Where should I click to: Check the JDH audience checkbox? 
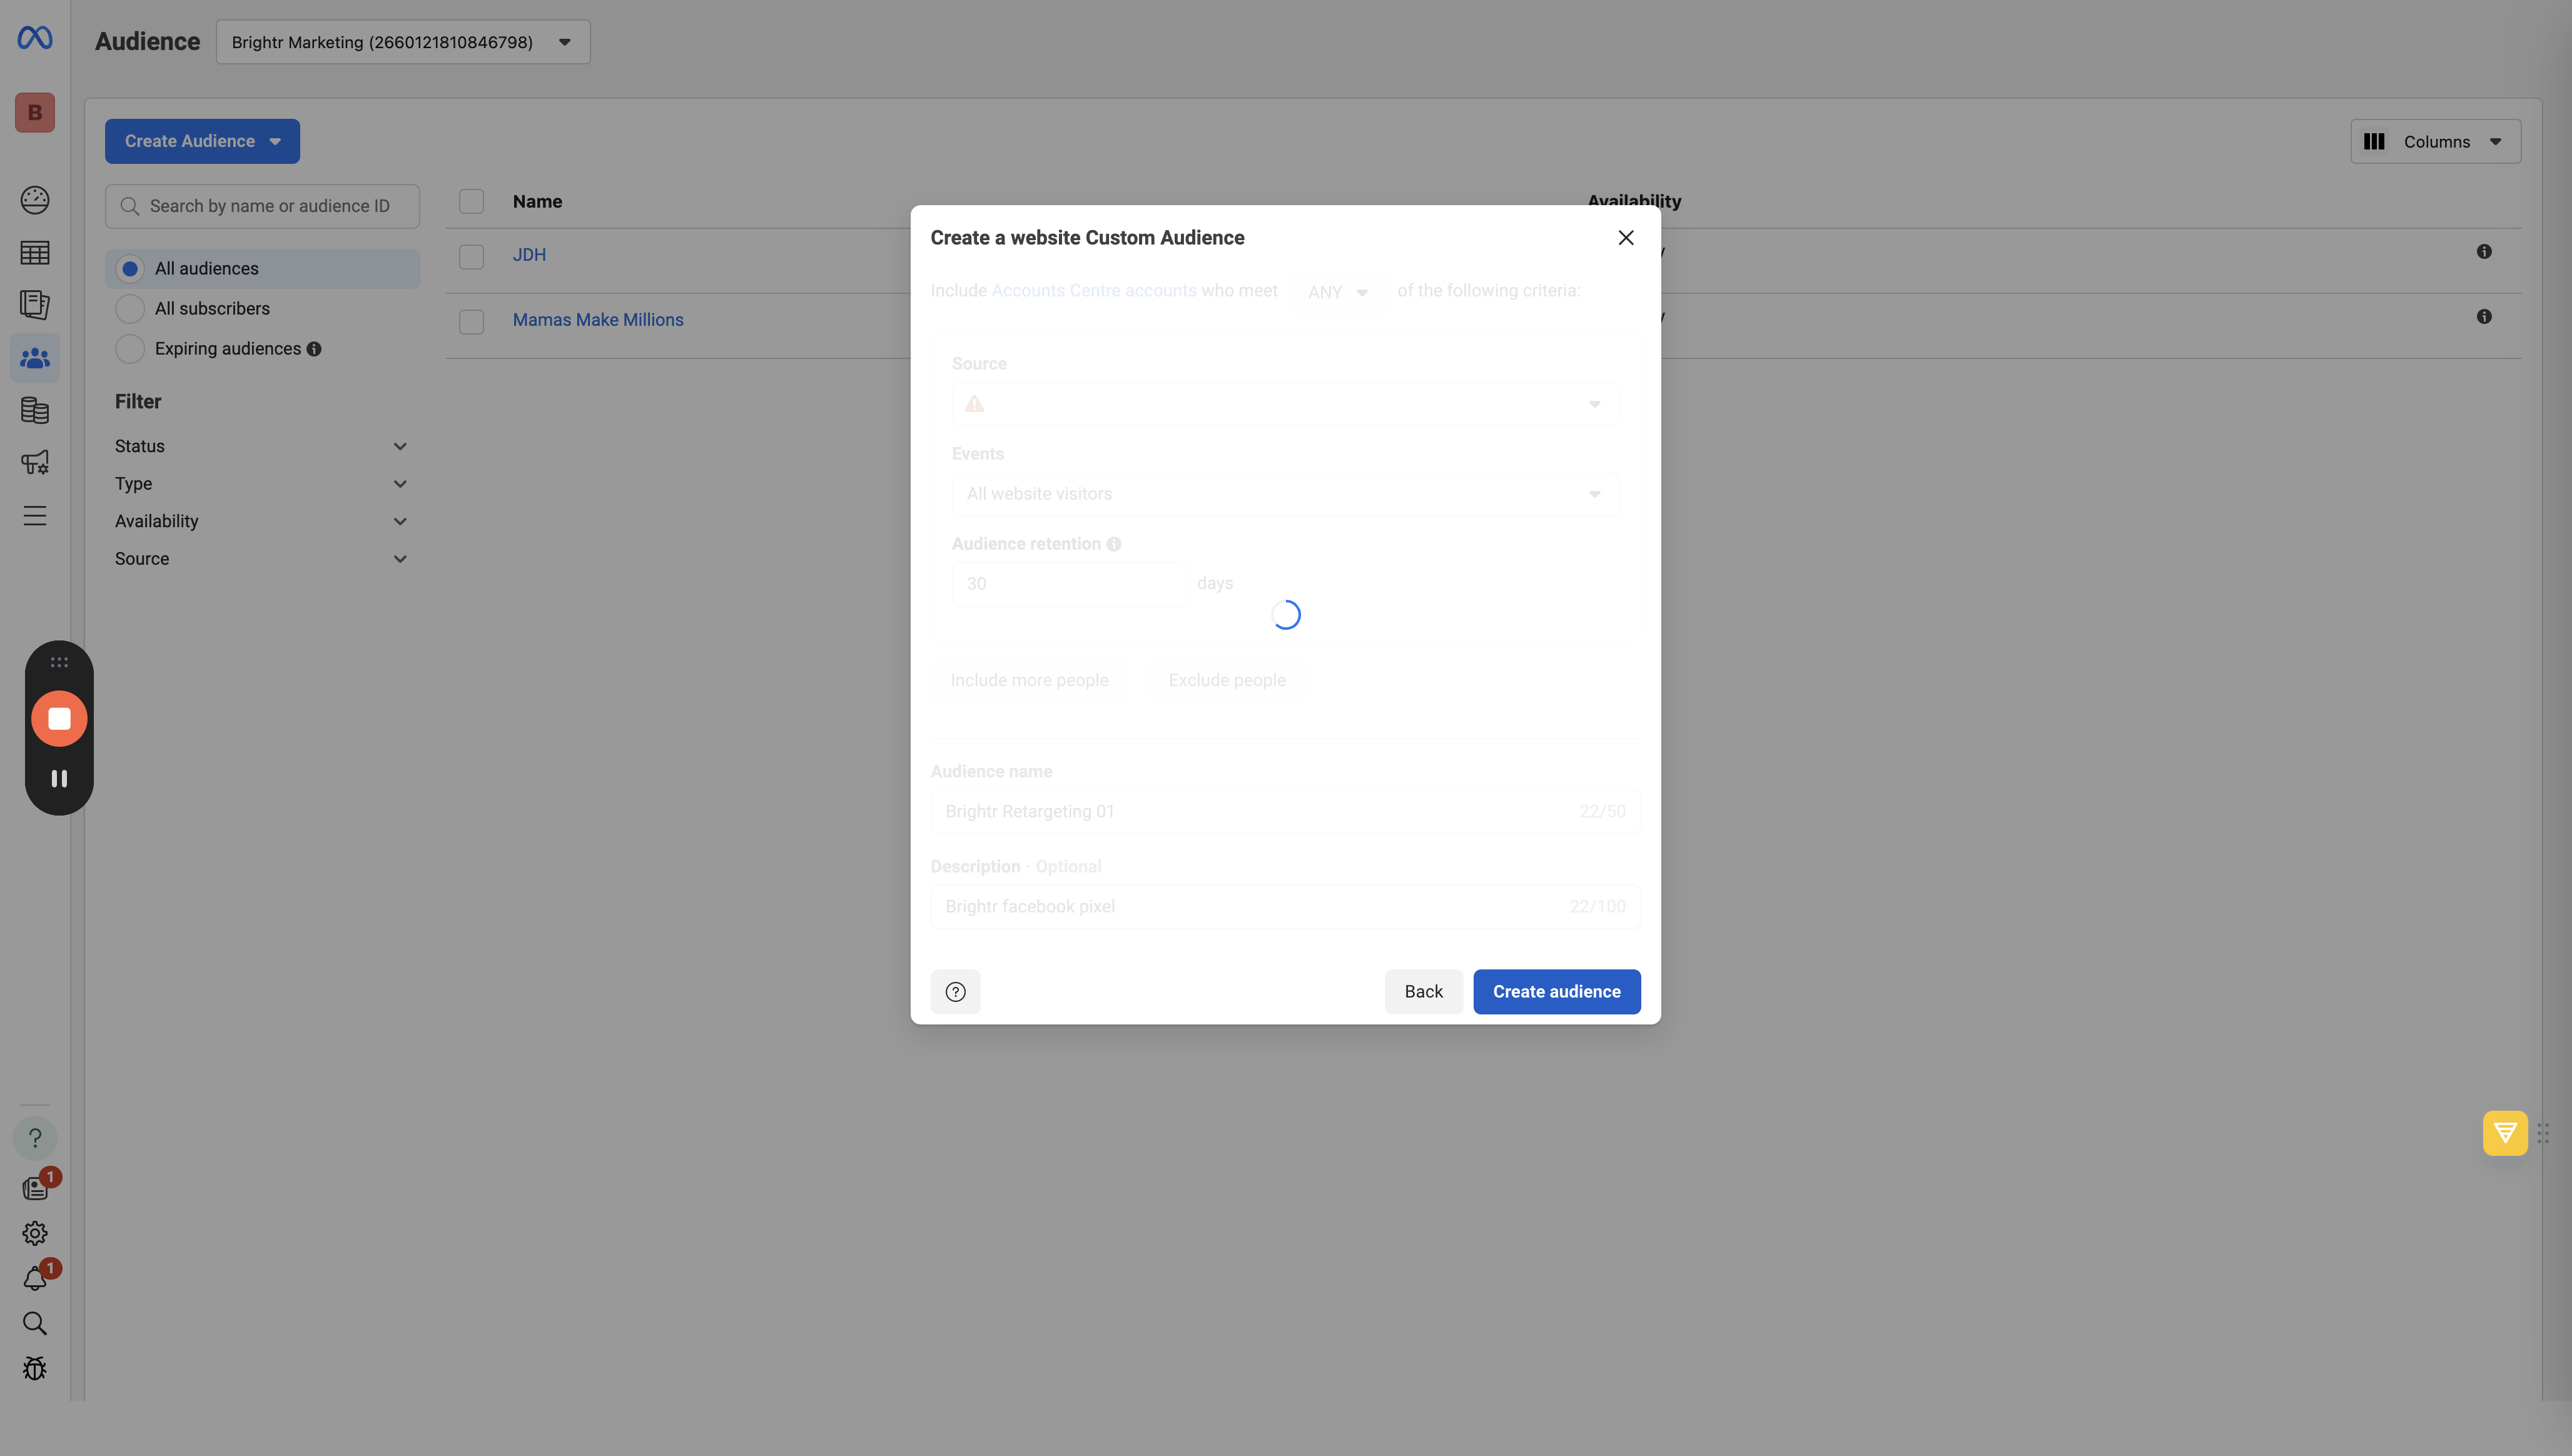tap(471, 256)
